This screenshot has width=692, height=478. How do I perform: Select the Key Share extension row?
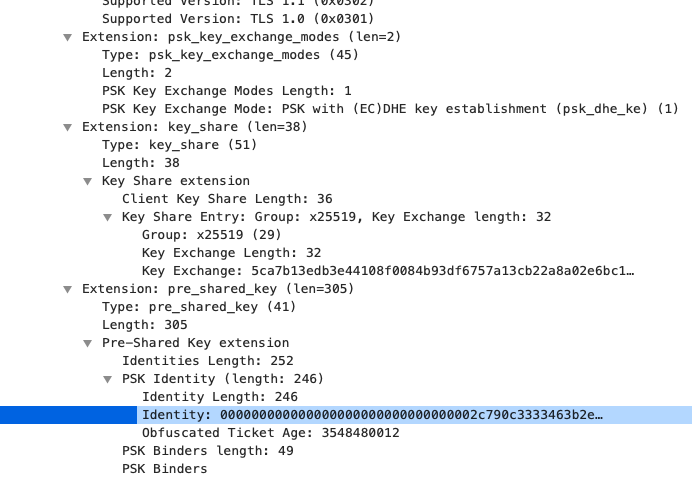coord(176,181)
